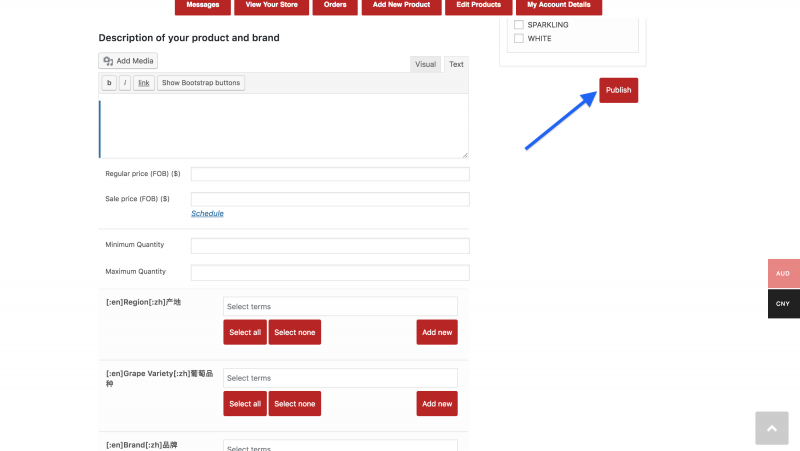Click the '[:en]Grape Variety[:zh]' label

pos(160,378)
